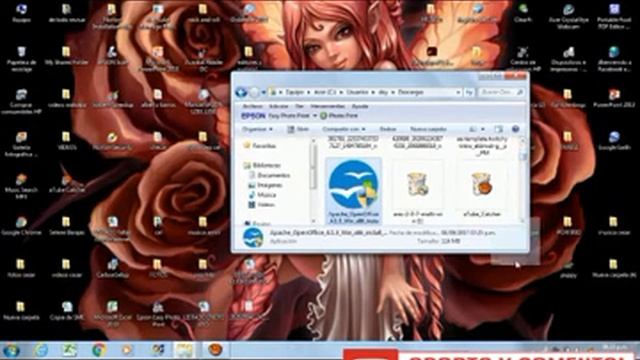Screen dimensions: 640x360
Task: Open the Ver menu
Action: click(299, 106)
